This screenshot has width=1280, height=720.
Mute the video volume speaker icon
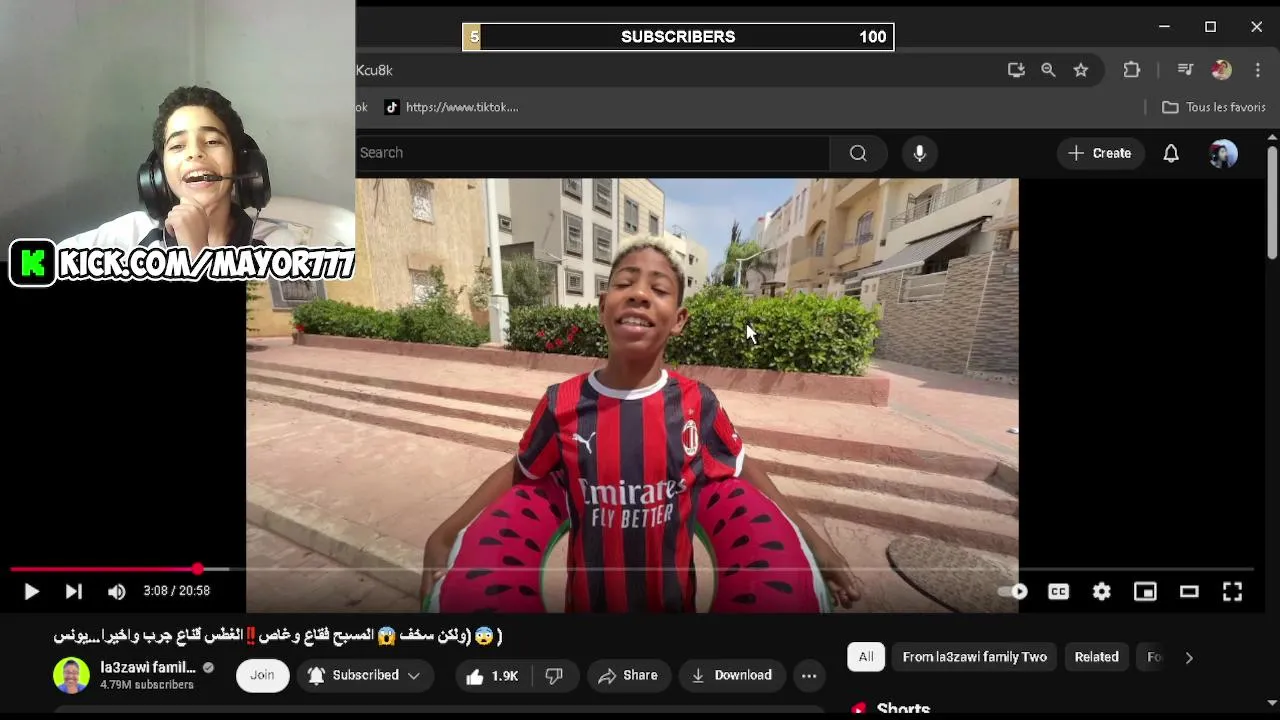pyautogui.click(x=117, y=592)
